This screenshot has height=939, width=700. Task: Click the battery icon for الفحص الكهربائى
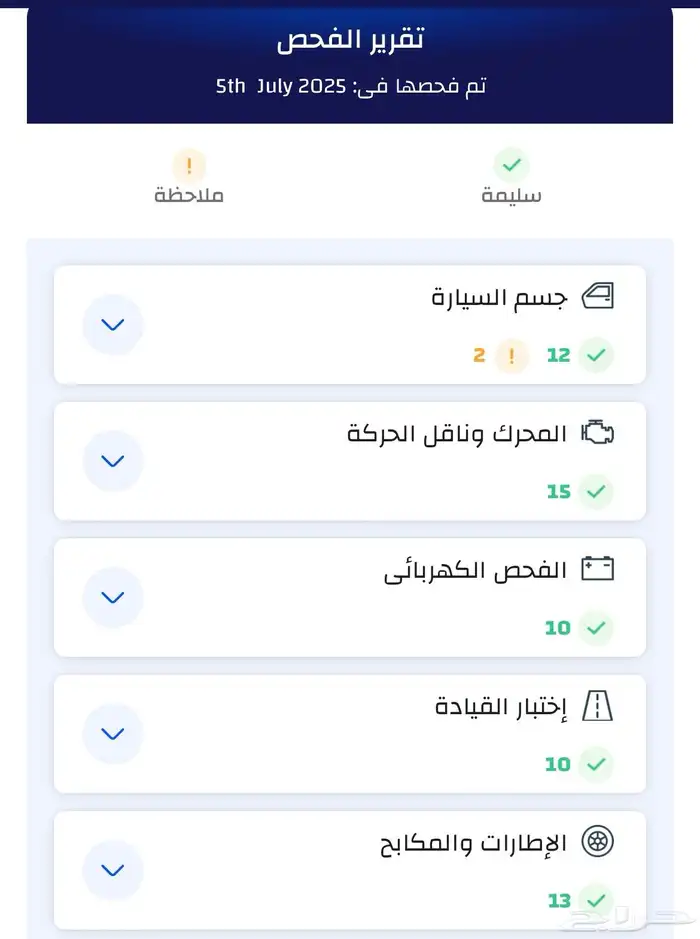coord(597,570)
